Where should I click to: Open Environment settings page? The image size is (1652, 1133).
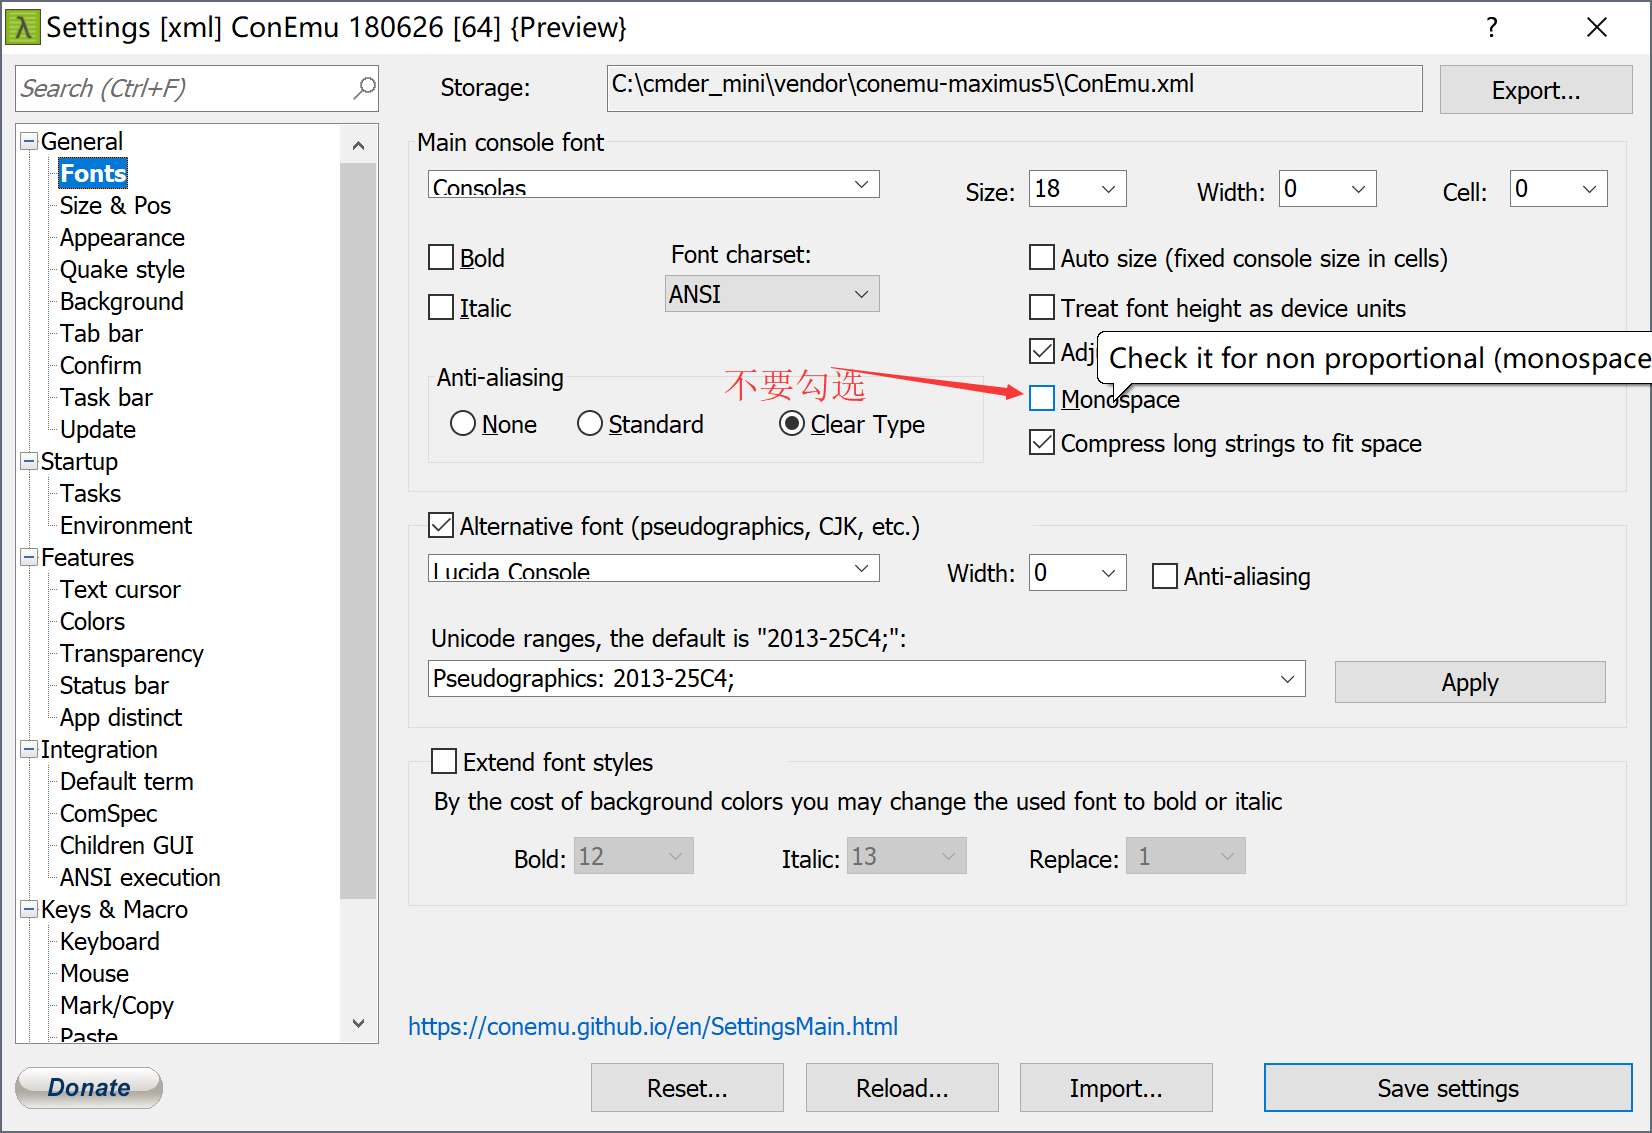[126, 525]
